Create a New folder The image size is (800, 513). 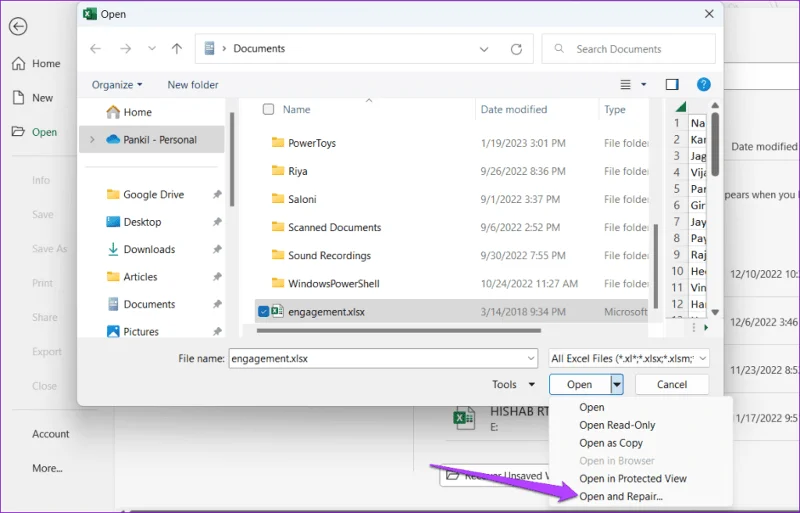point(193,85)
